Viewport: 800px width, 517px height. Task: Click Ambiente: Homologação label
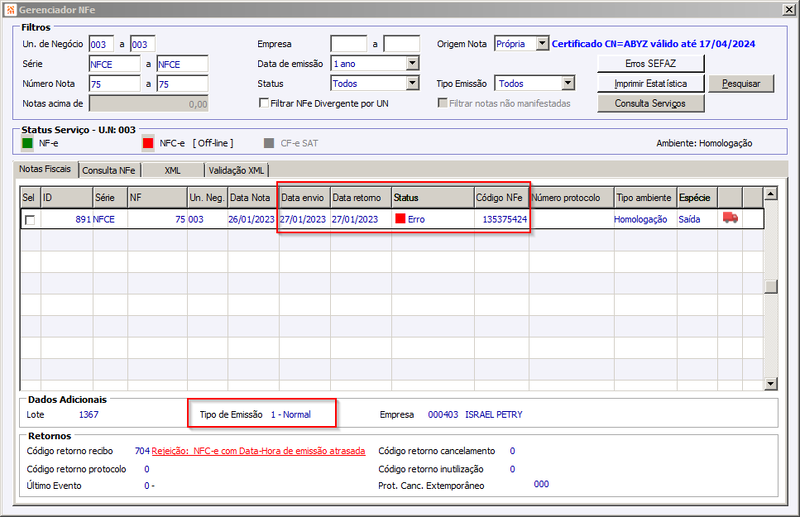[704, 143]
